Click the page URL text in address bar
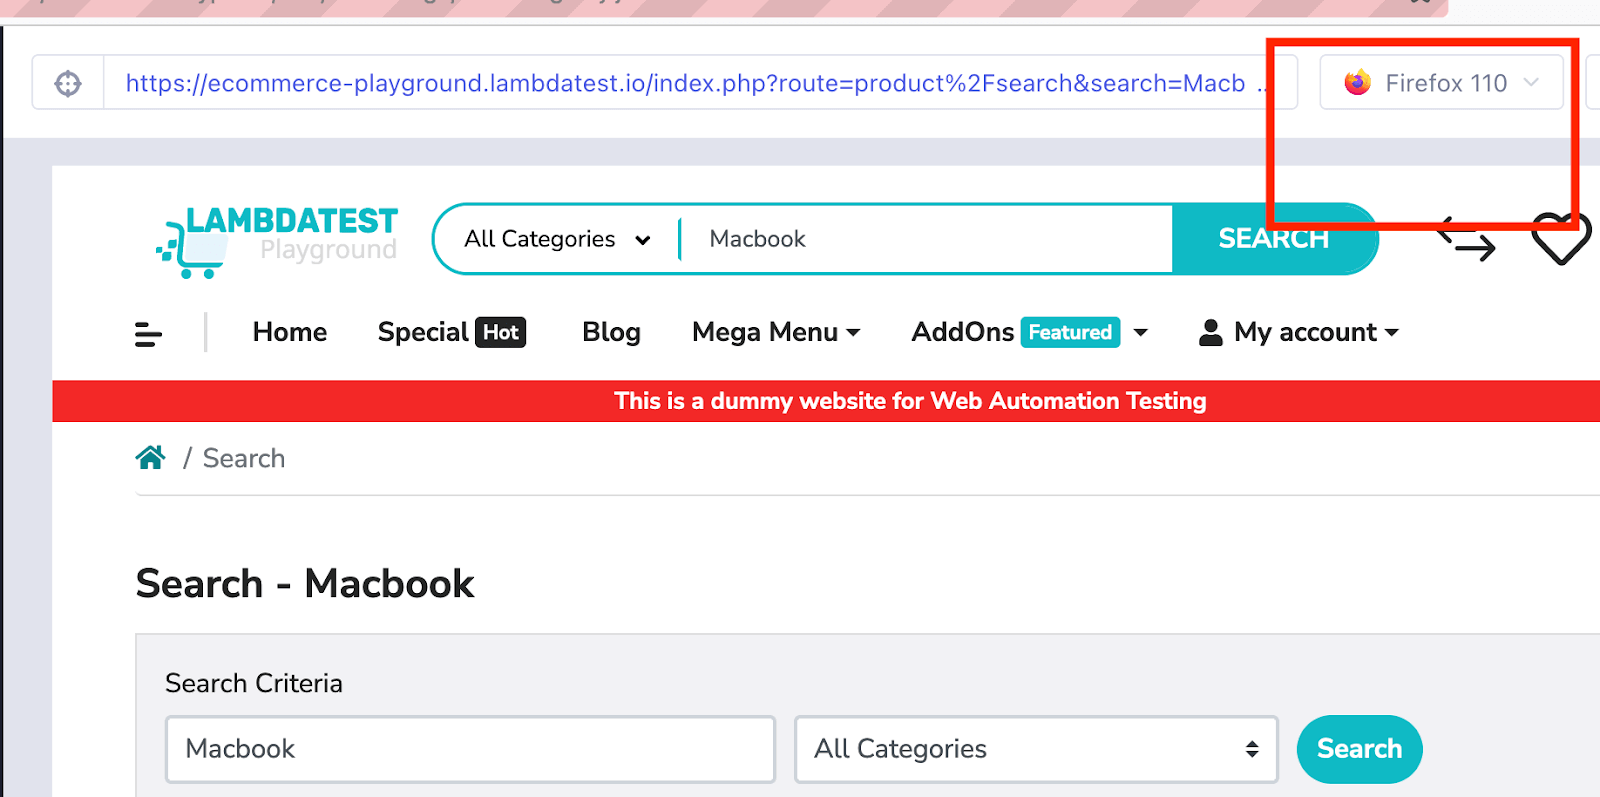Image resolution: width=1600 pixels, height=797 pixels. (685, 83)
